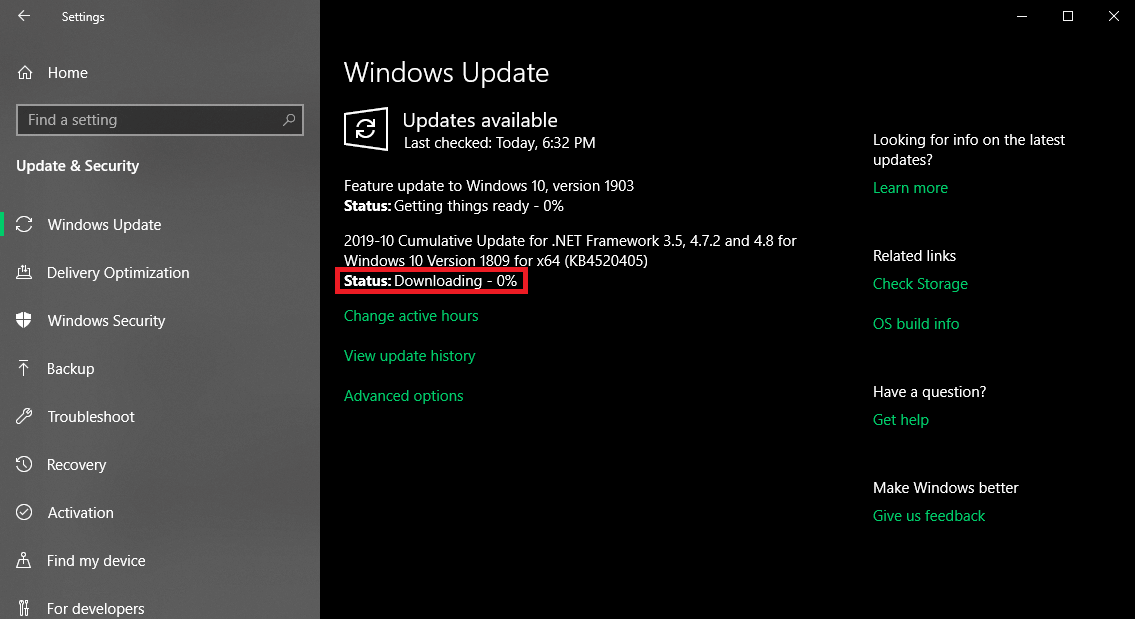
Task: Open the Check Storage link
Action: click(x=920, y=284)
